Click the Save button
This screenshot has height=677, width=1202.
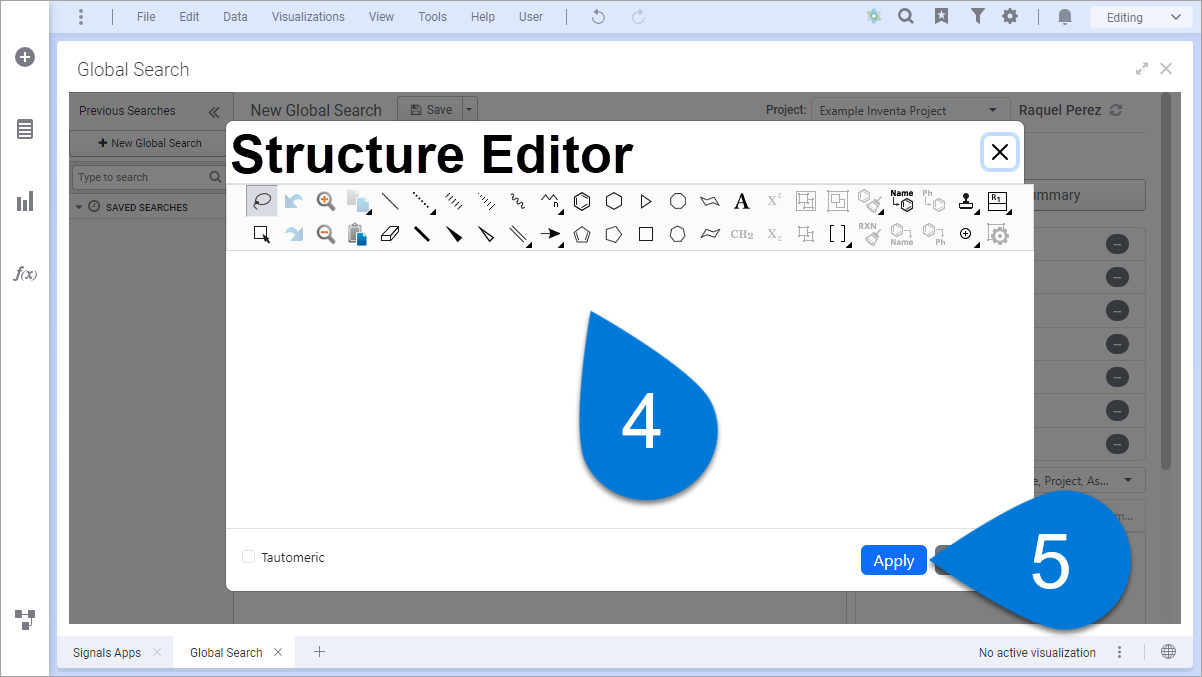pos(430,110)
